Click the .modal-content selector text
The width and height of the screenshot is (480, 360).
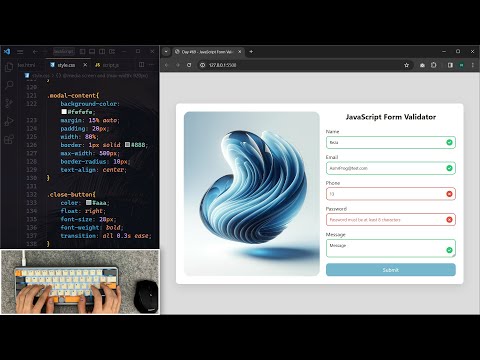(x=72, y=95)
